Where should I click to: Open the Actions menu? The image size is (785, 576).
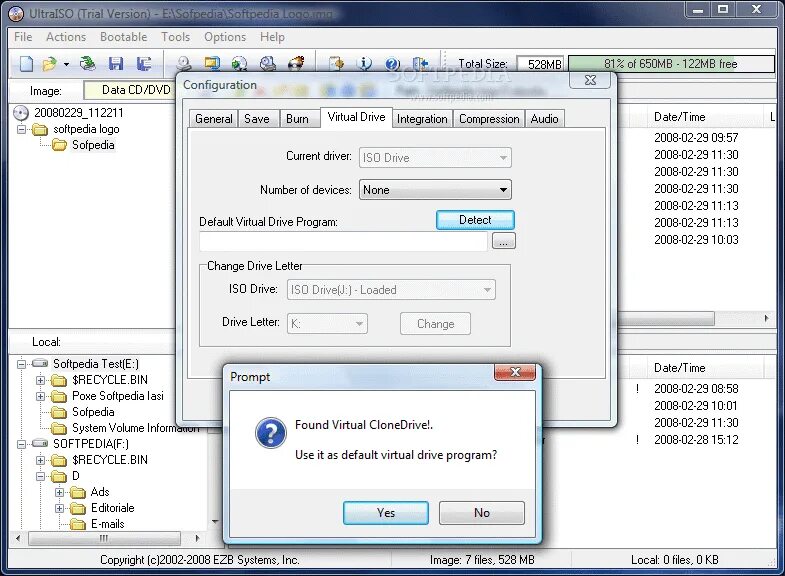[x=66, y=37]
